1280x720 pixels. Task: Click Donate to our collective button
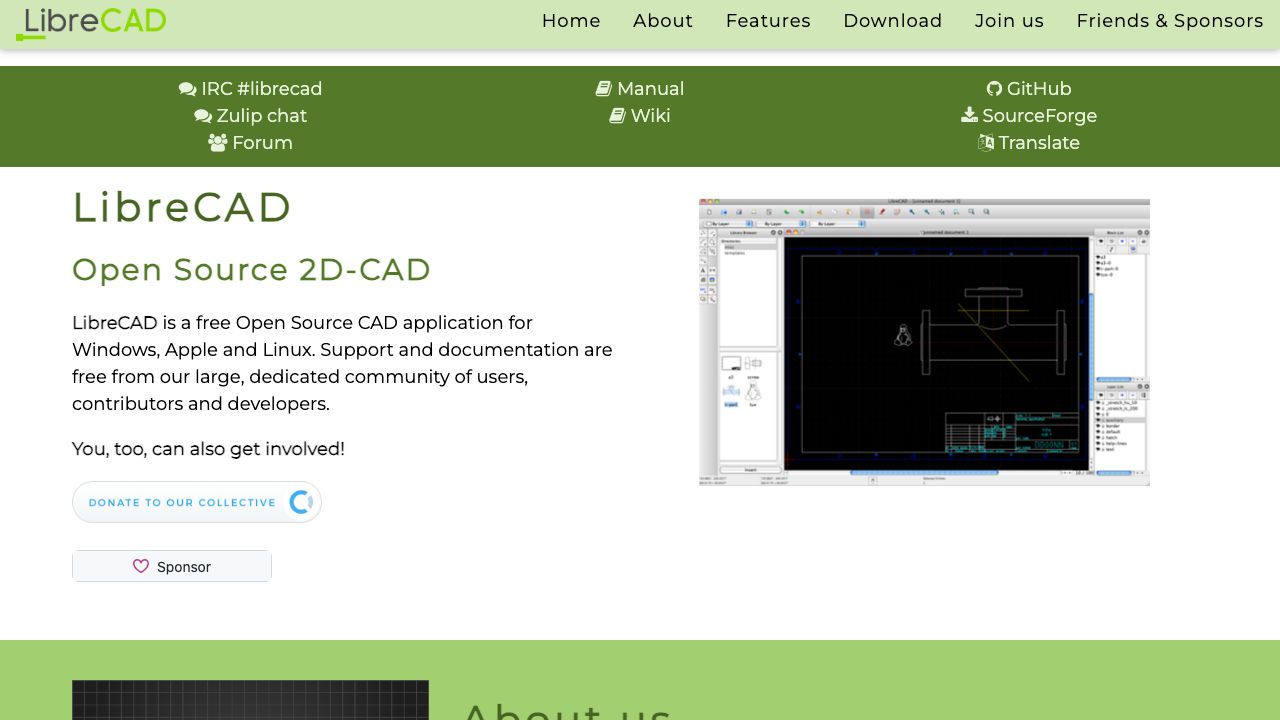pyautogui.click(x=197, y=502)
